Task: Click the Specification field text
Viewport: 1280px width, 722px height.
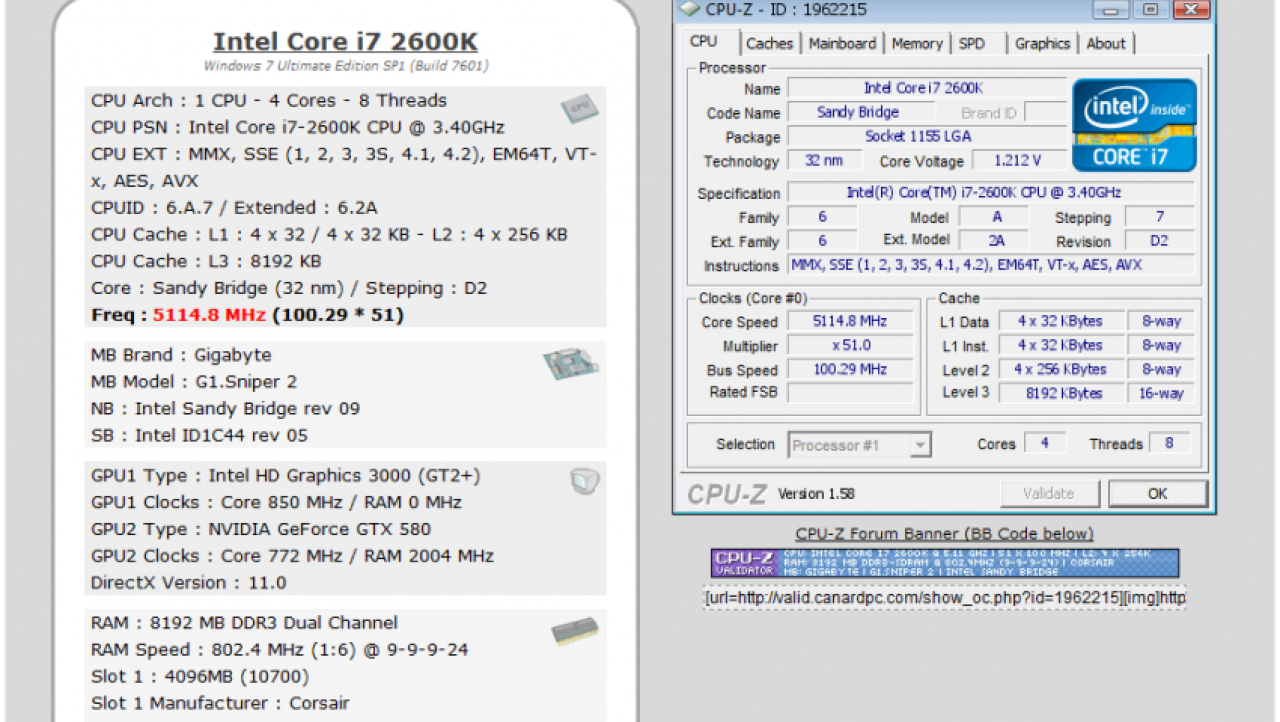Action: coord(990,193)
